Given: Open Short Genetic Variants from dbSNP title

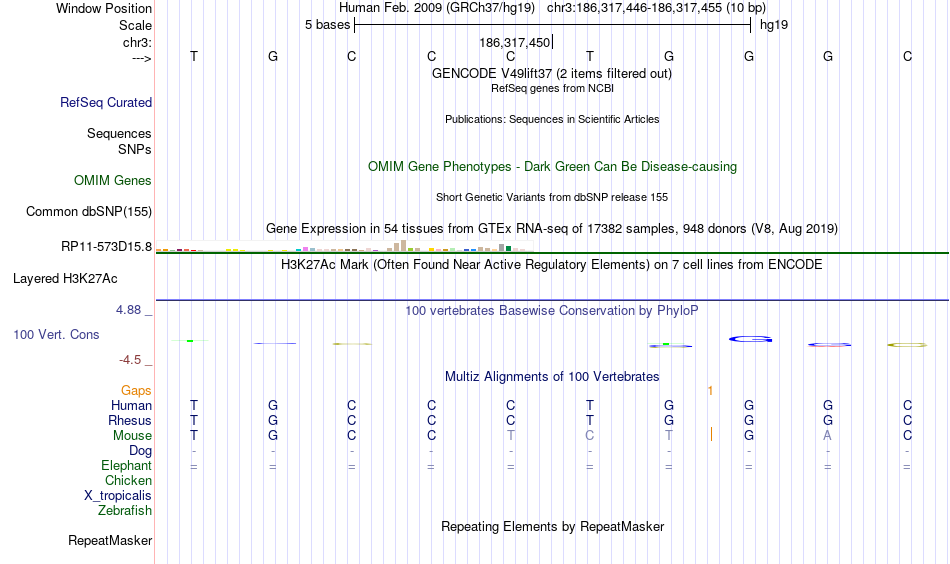Looking at the screenshot, I should point(552,197).
